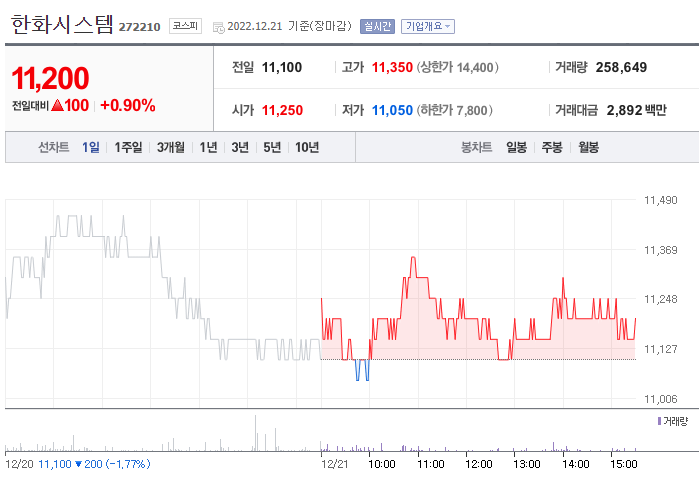Click the 12:00 time axis marker
699x485 pixels.
[x=479, y=464]
